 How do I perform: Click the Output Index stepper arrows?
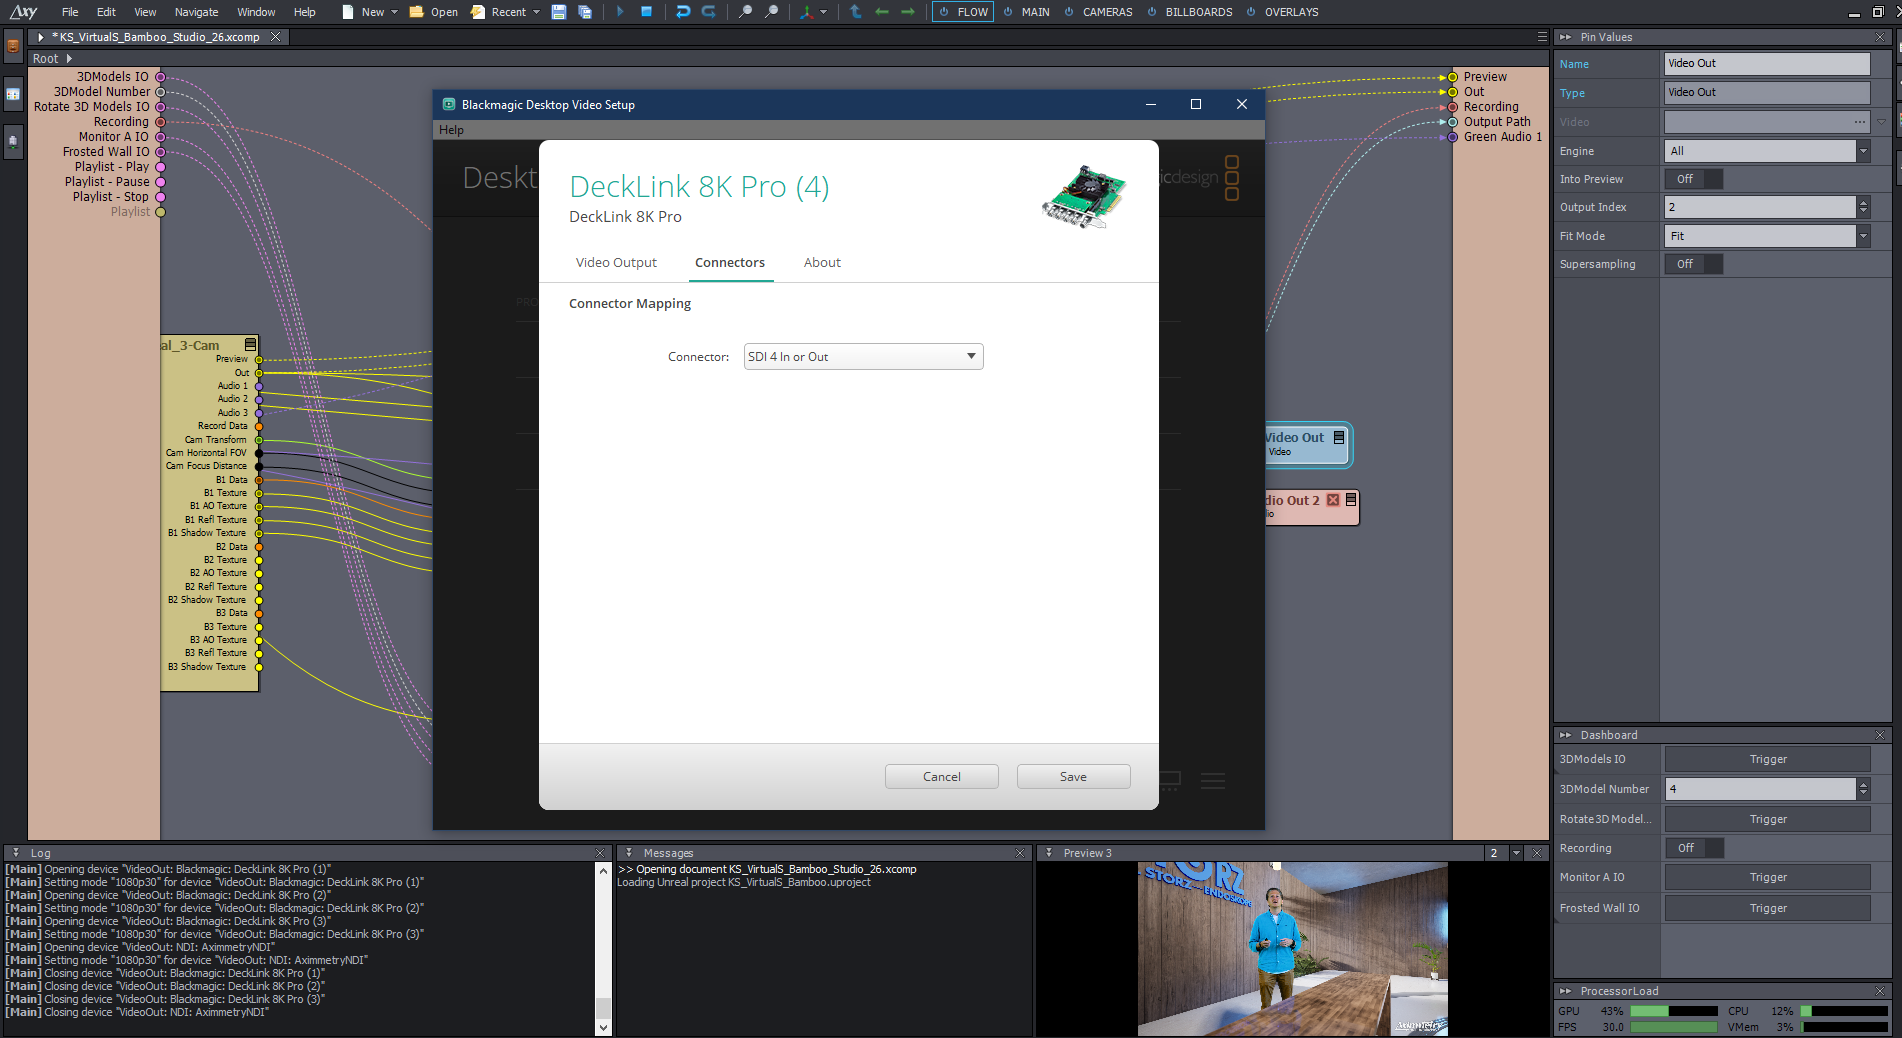[1863, 207]
